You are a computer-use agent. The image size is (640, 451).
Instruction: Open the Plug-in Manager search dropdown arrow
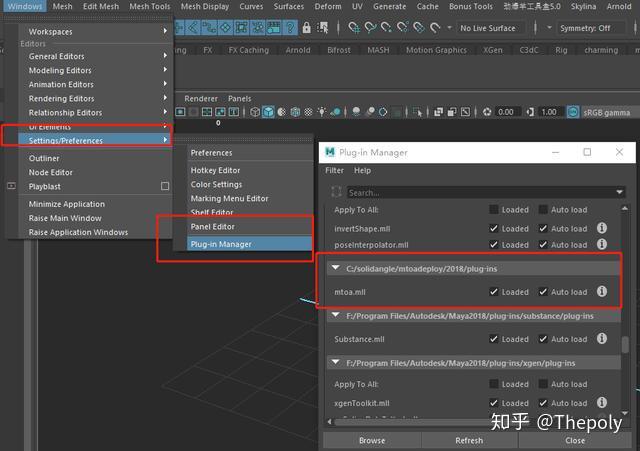[619, 192]
